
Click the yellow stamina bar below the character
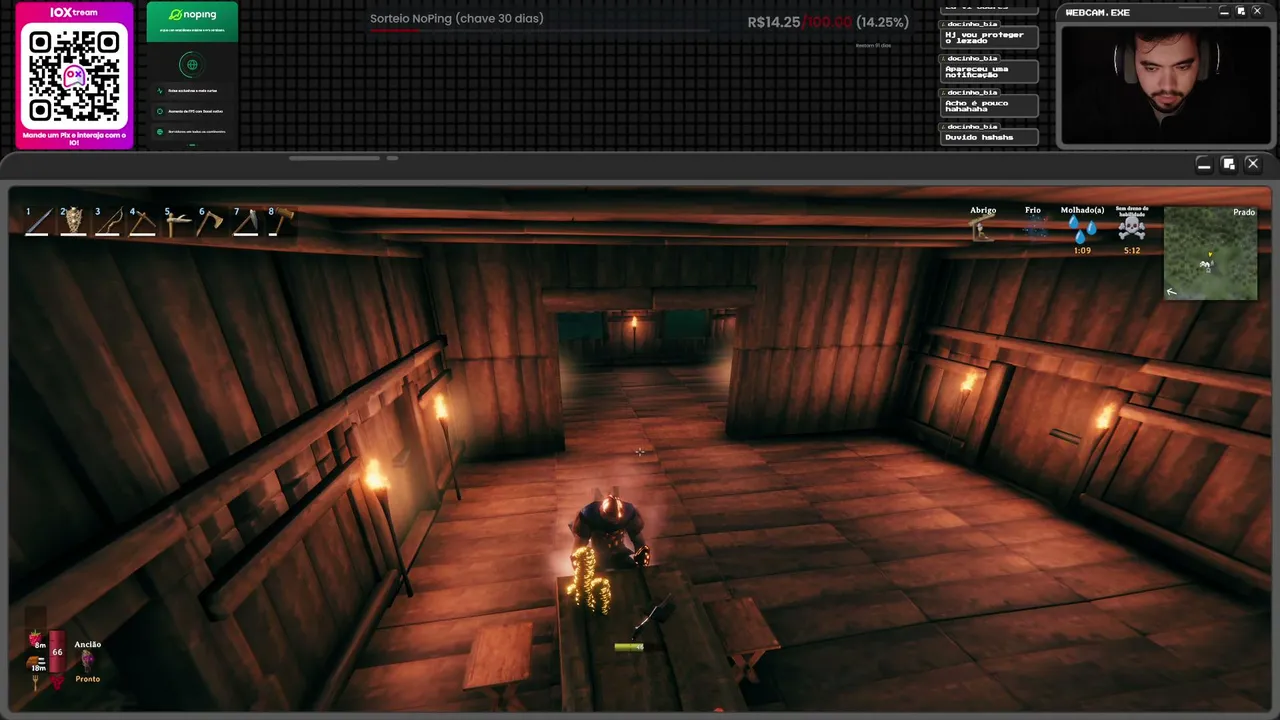pyautogui.click(x=629, y=647)
